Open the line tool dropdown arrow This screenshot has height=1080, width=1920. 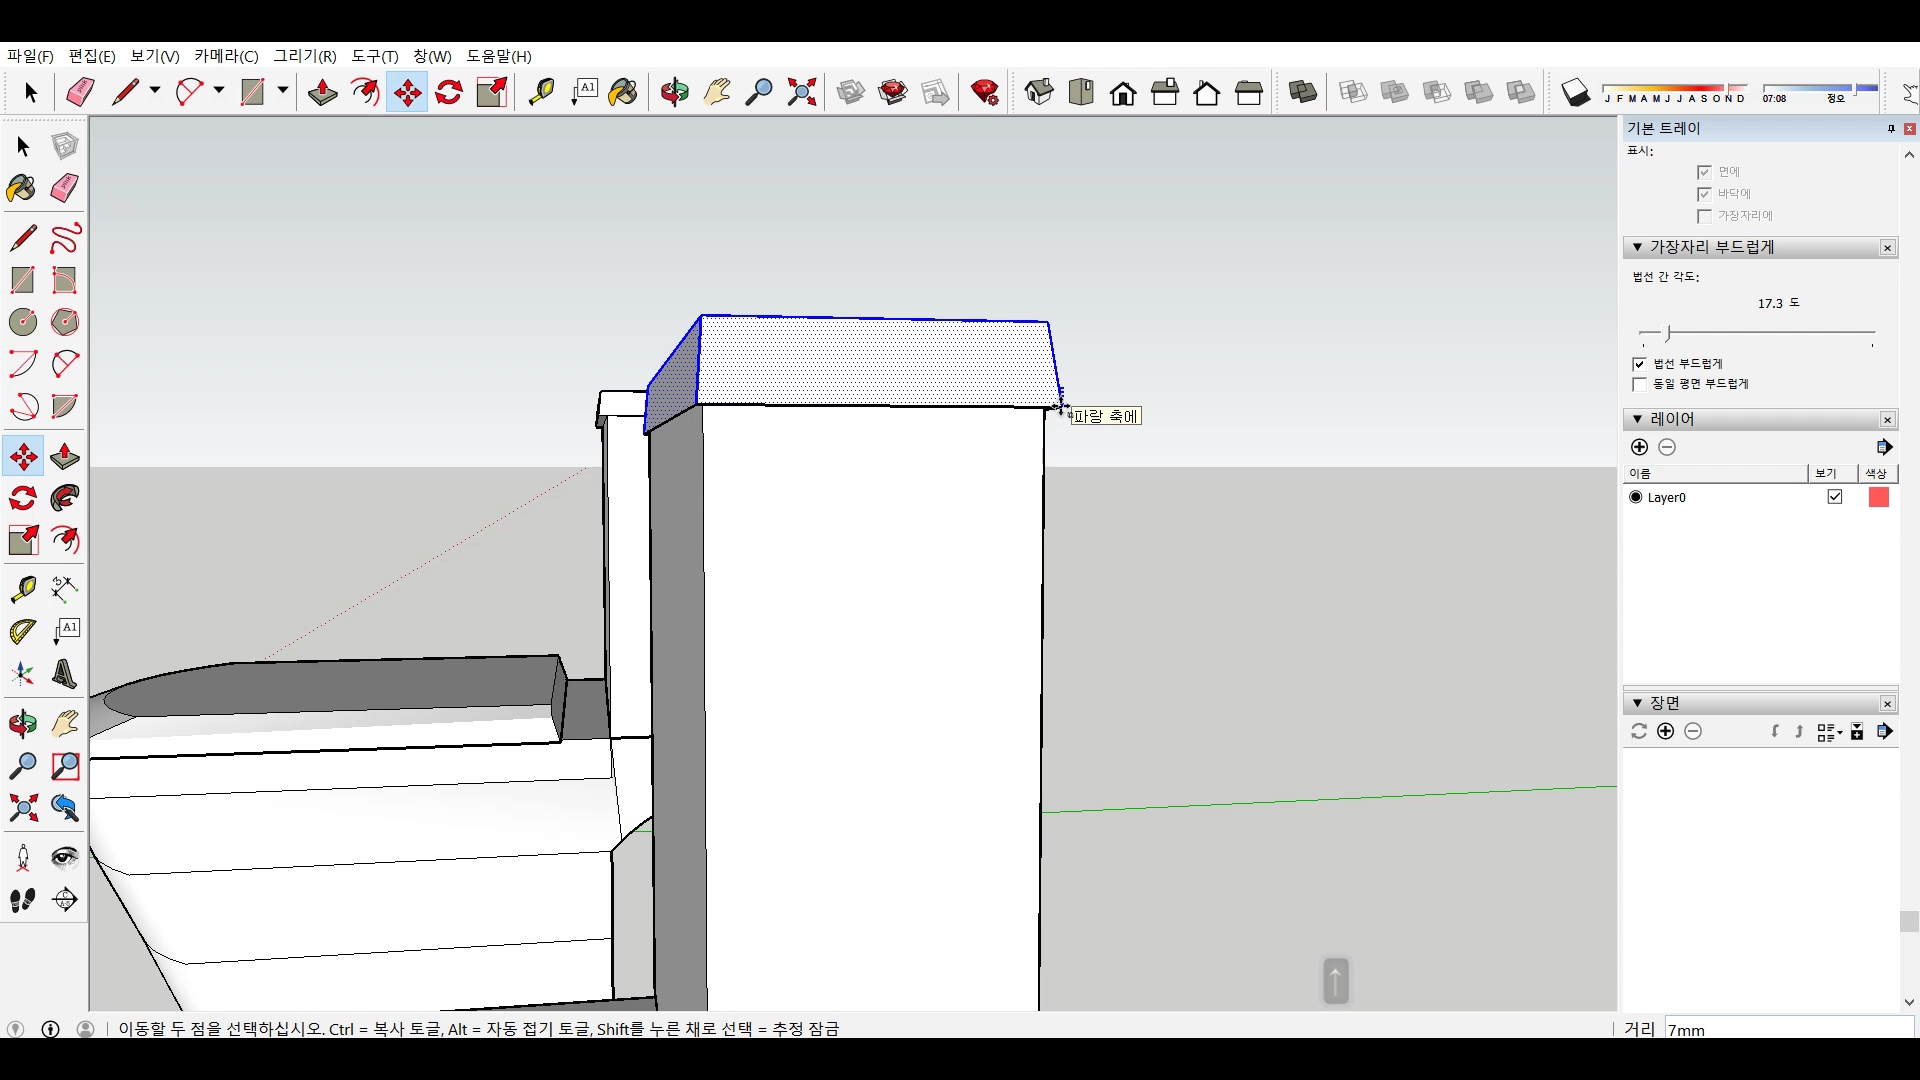point(155,91)
